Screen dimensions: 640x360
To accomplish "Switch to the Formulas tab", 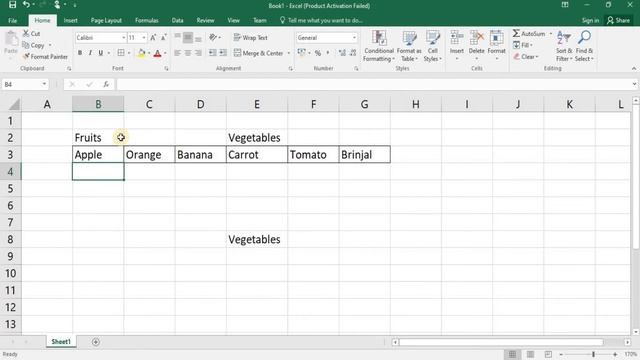I will (x=147, y=20).
